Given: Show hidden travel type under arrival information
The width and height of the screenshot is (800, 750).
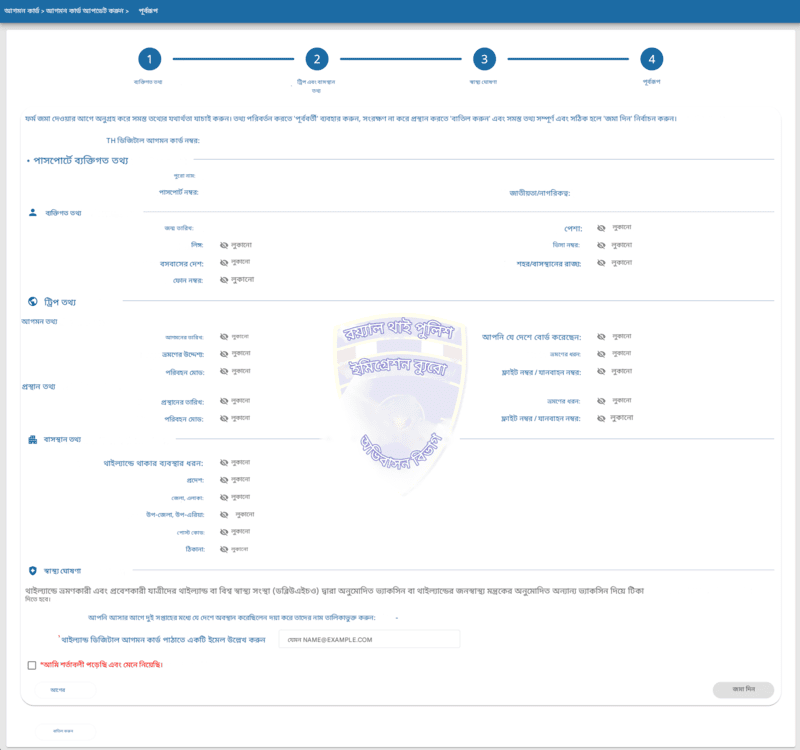Looking at the screenshot, I should [601, 354].
